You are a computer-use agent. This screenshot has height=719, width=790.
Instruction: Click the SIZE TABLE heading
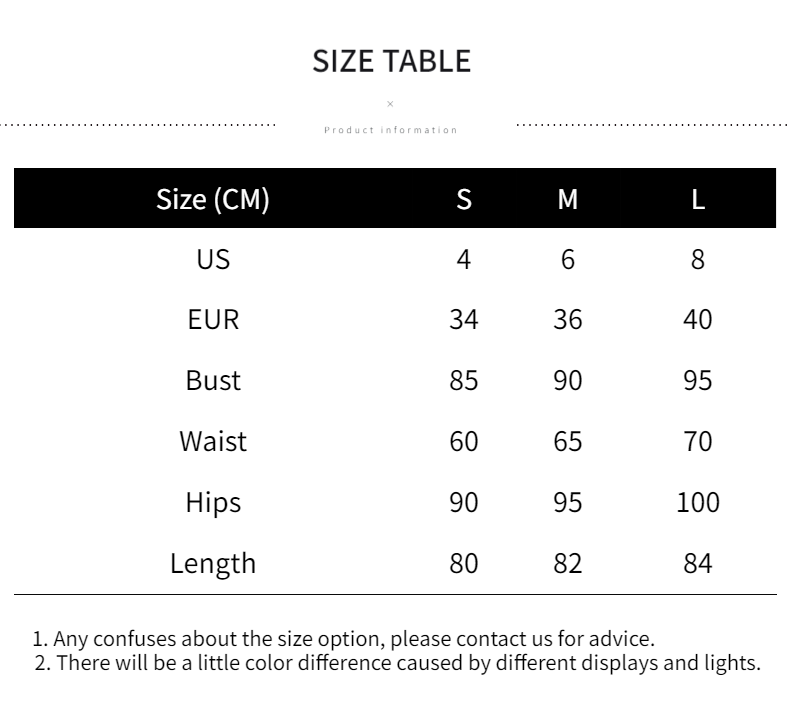click(x=391, y=61)
